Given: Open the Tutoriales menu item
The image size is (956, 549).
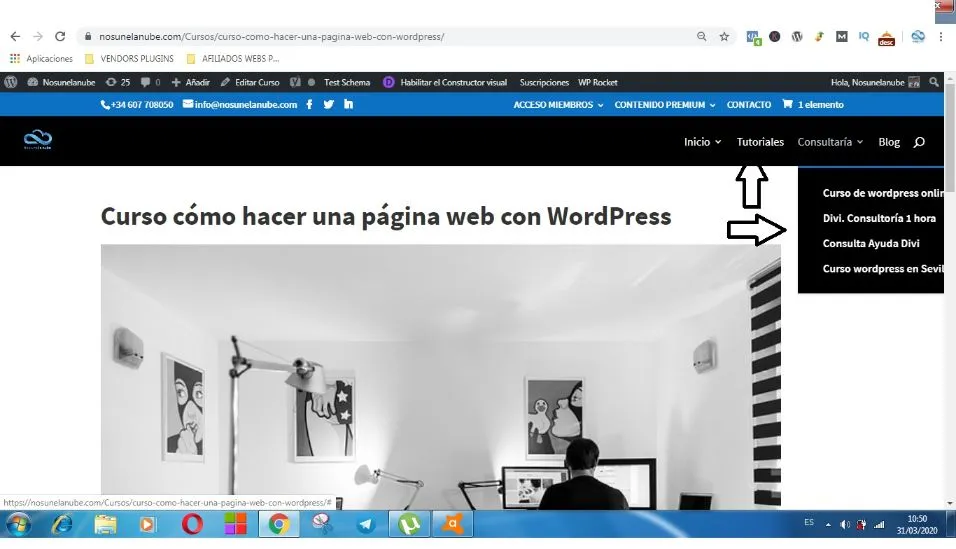Looking at the screenshot, I should [x=760, y=142].
